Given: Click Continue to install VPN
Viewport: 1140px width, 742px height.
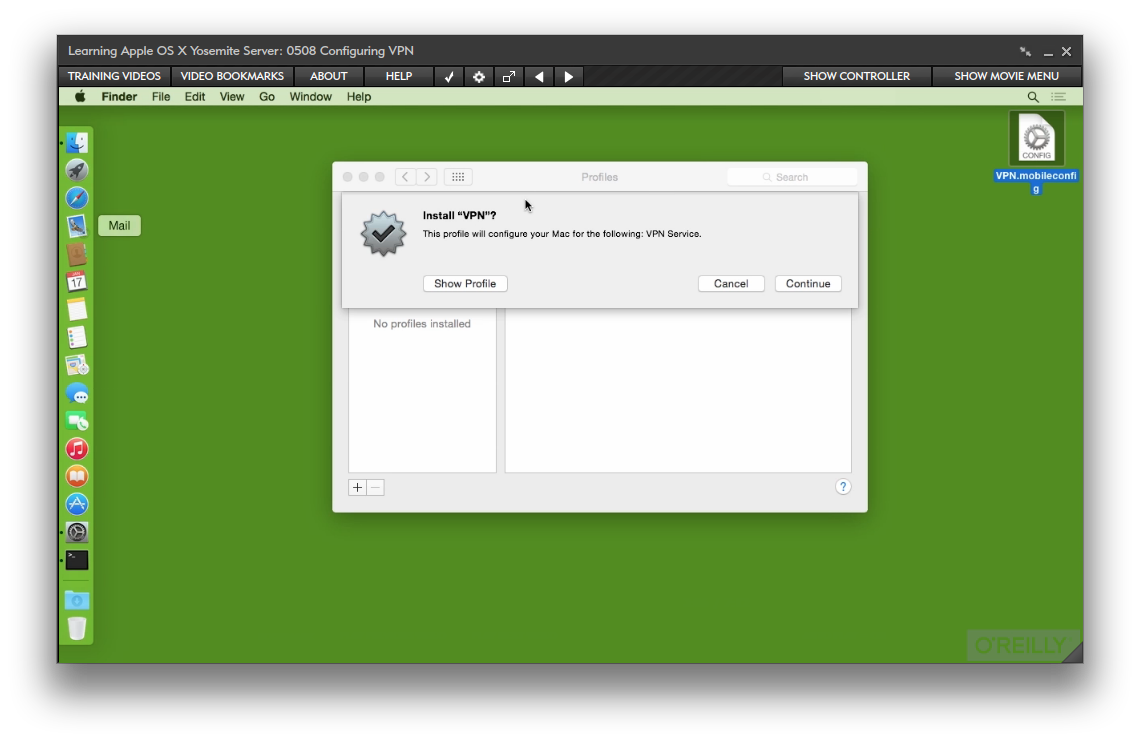Looking at the screenshot, I should 808,283.
